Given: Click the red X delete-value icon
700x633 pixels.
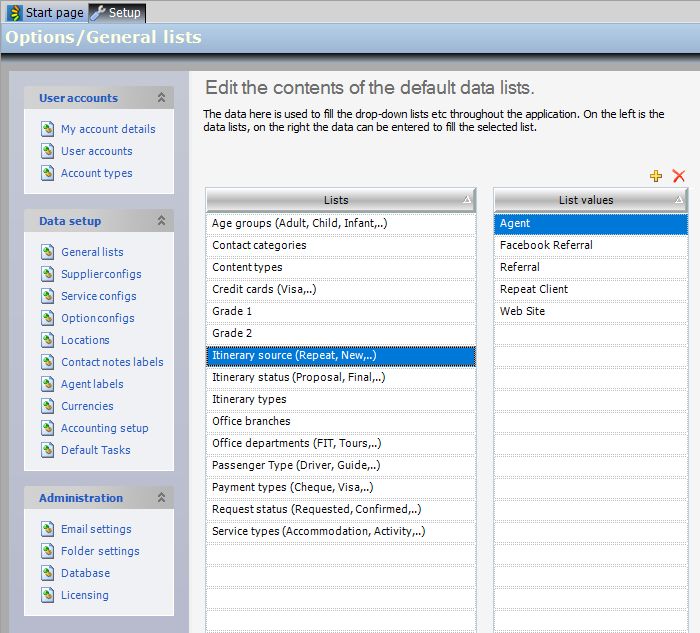Looking at the screenshot, I should tap(679, 176).
